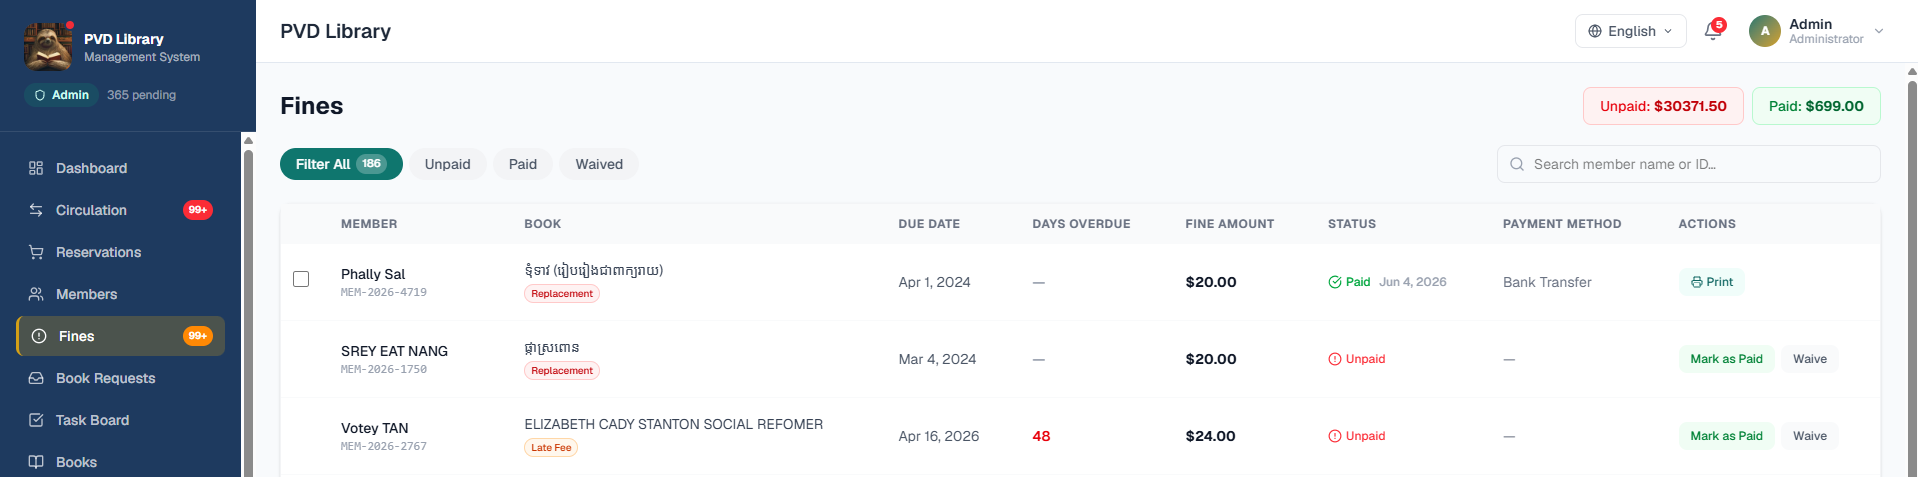Click the Dashboard grid icon in sidebar
This screenshot has width=1918, height=477.
coord(36,168)
